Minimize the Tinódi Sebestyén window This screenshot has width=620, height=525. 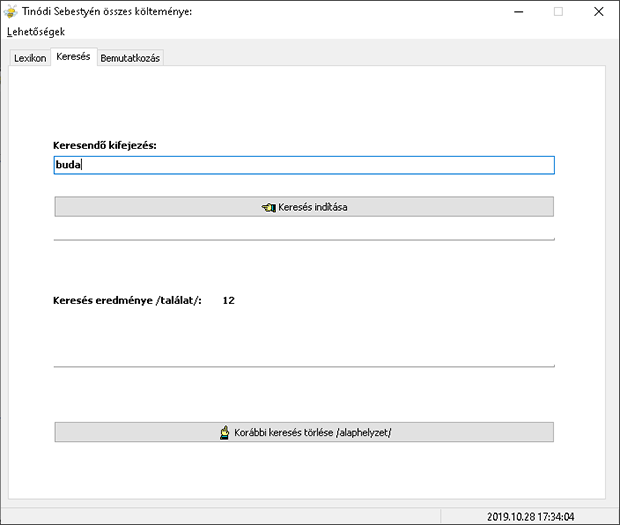click(519, 12)
